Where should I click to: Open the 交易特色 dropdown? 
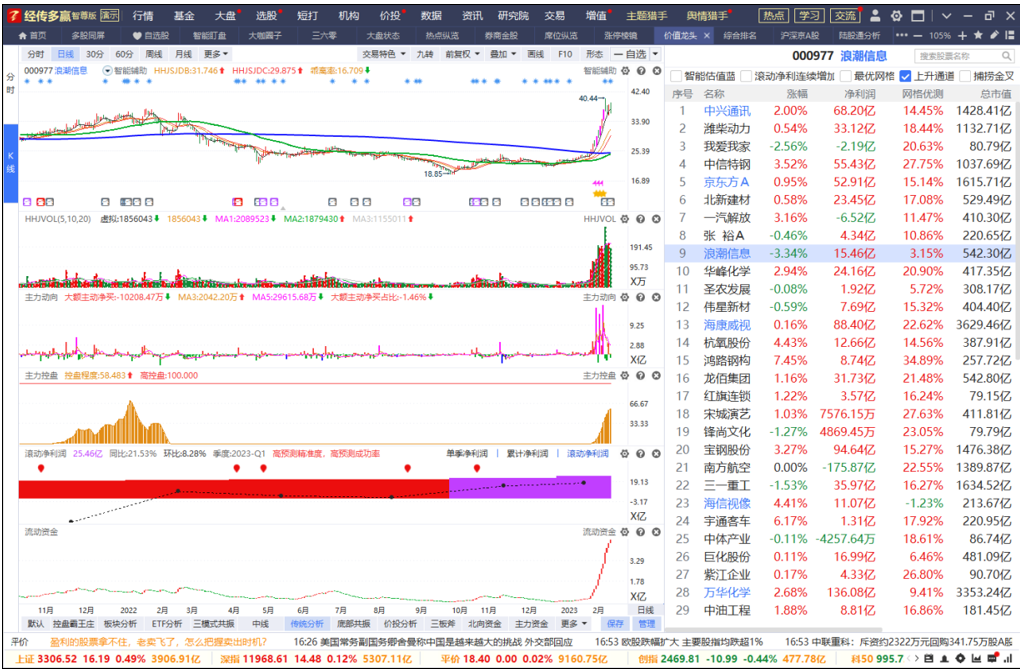pyautogui.click(x=384, y=55)
